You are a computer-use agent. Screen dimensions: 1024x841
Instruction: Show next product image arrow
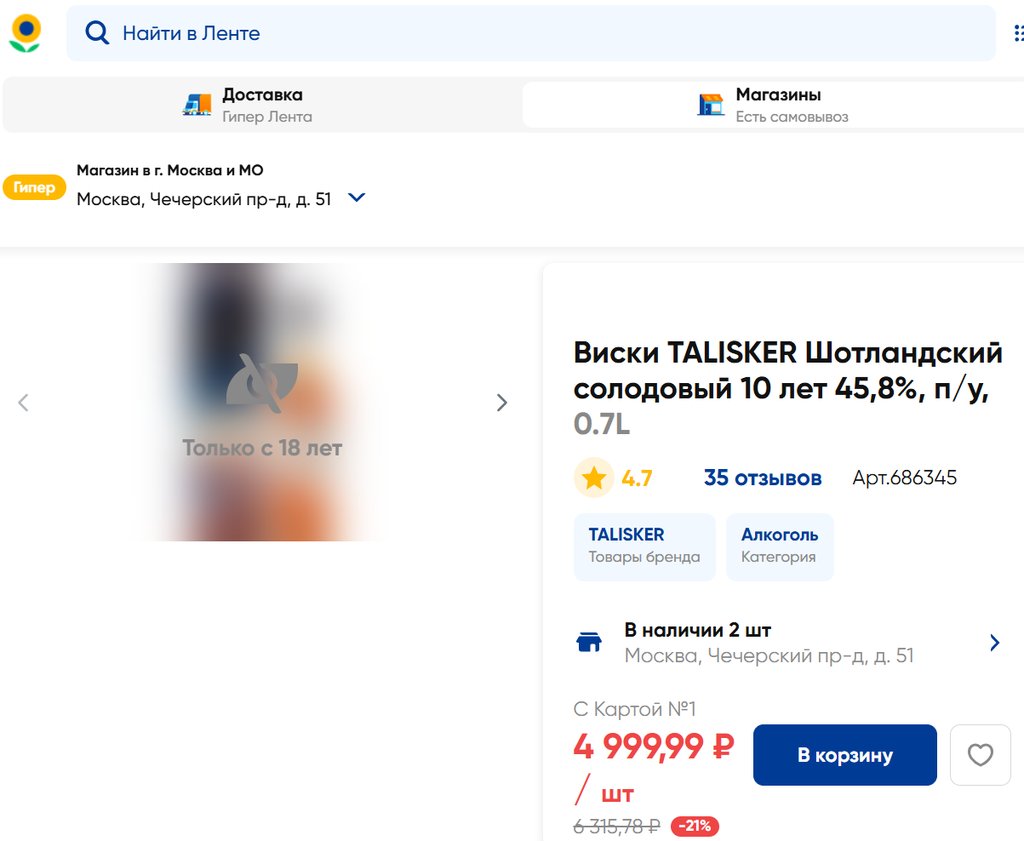[x=502, y=402]
